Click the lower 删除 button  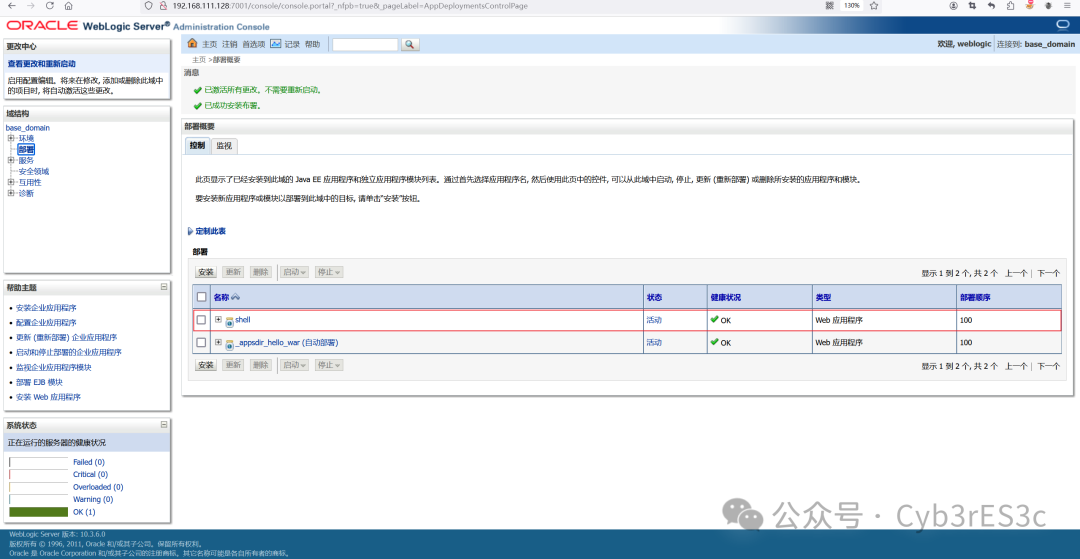coord(260,365)
